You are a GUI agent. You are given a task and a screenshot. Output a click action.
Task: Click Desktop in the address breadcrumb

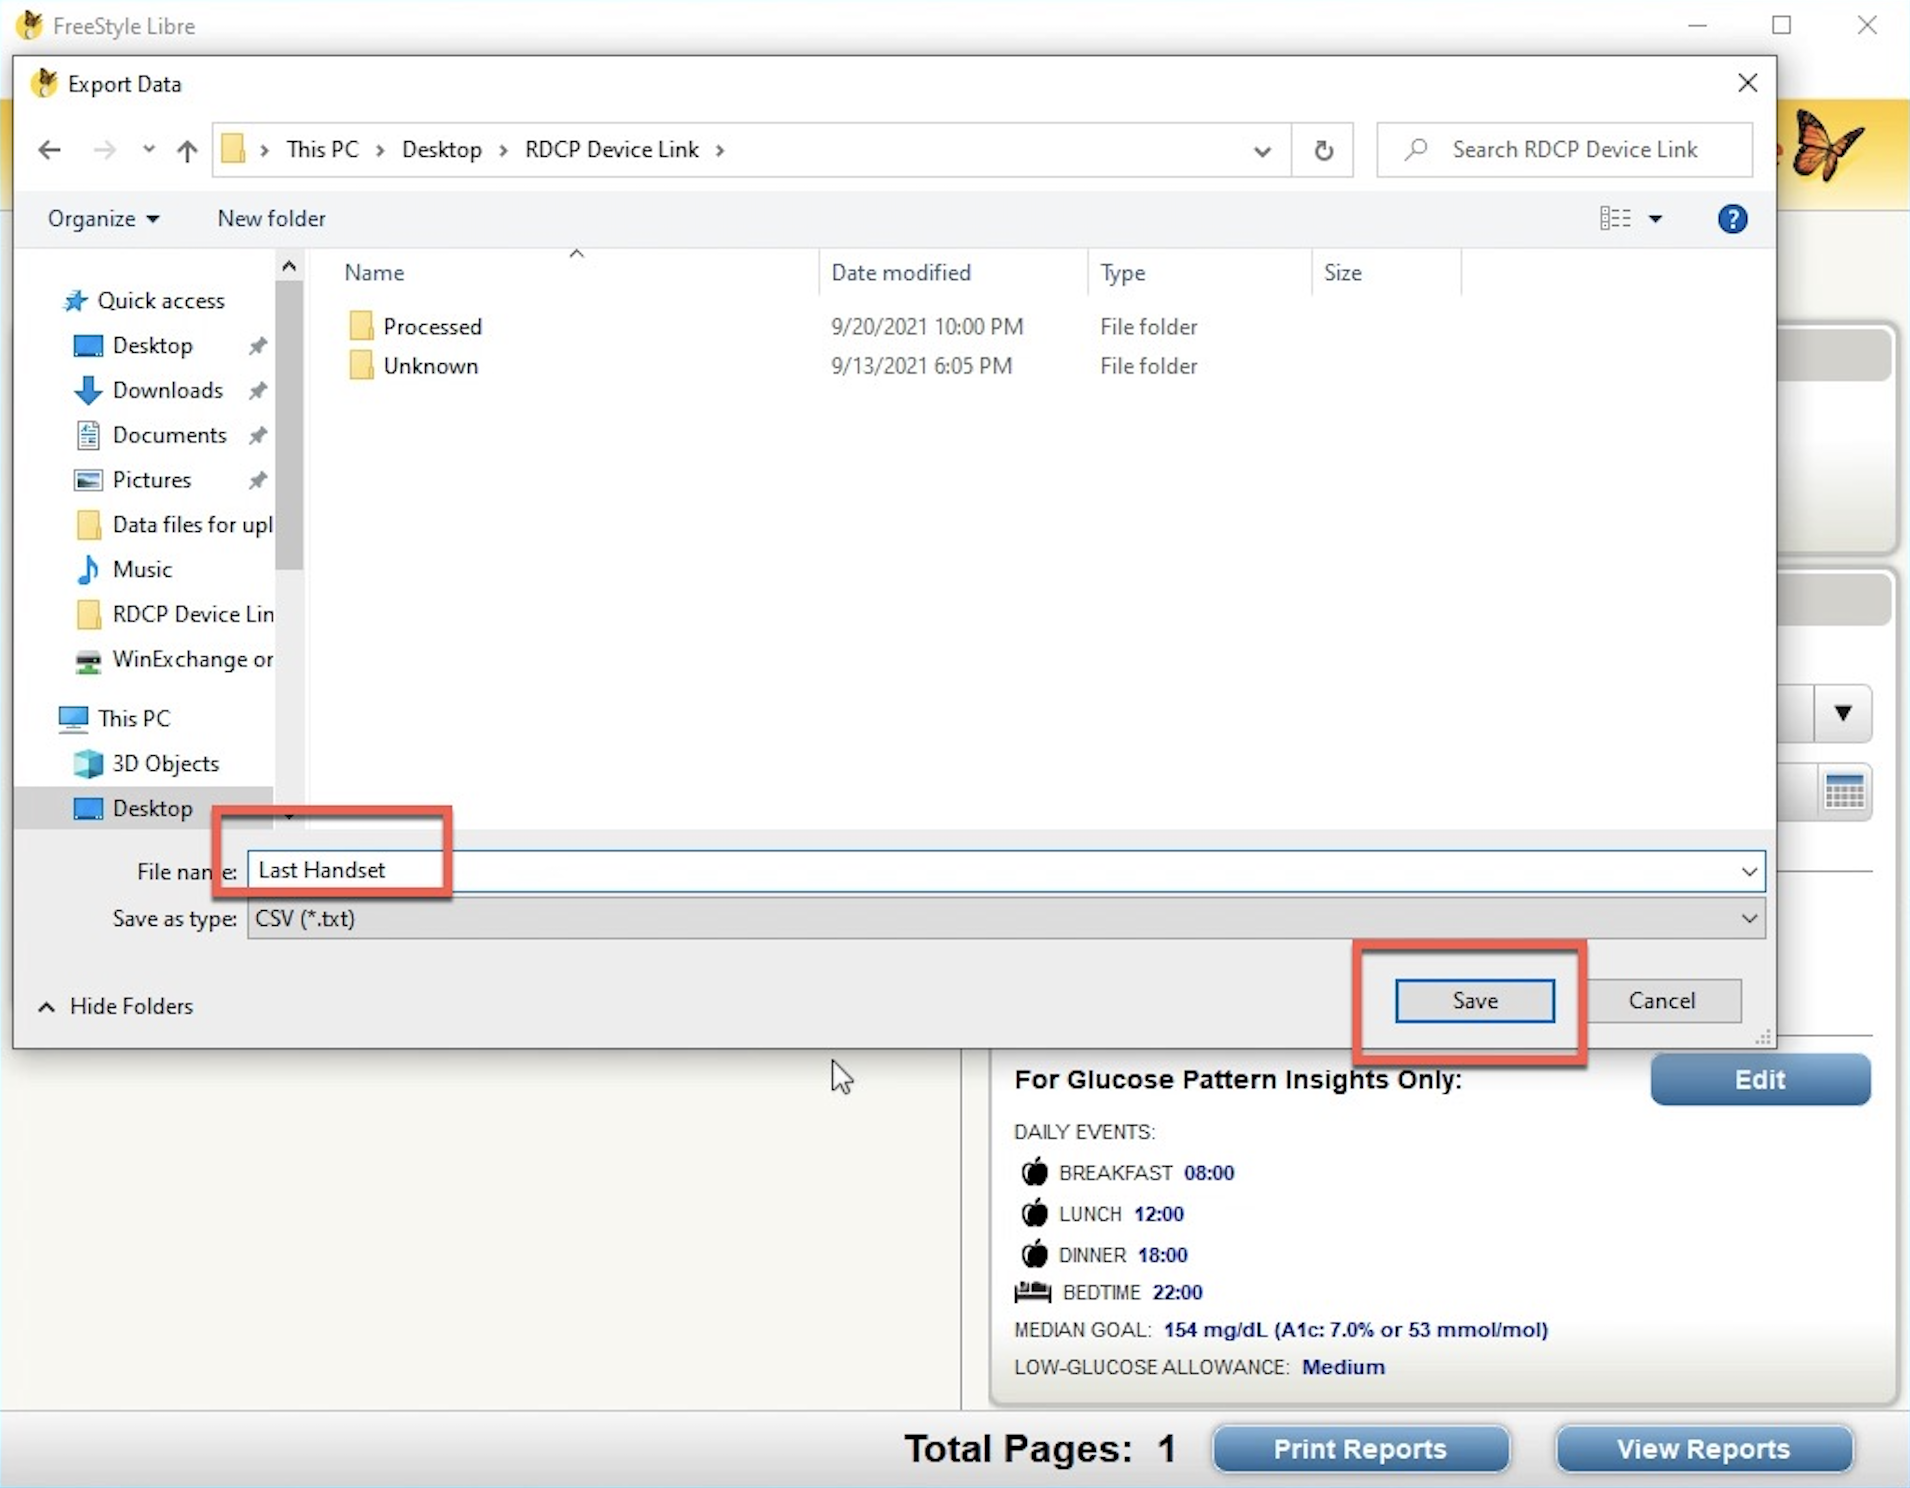442,150
